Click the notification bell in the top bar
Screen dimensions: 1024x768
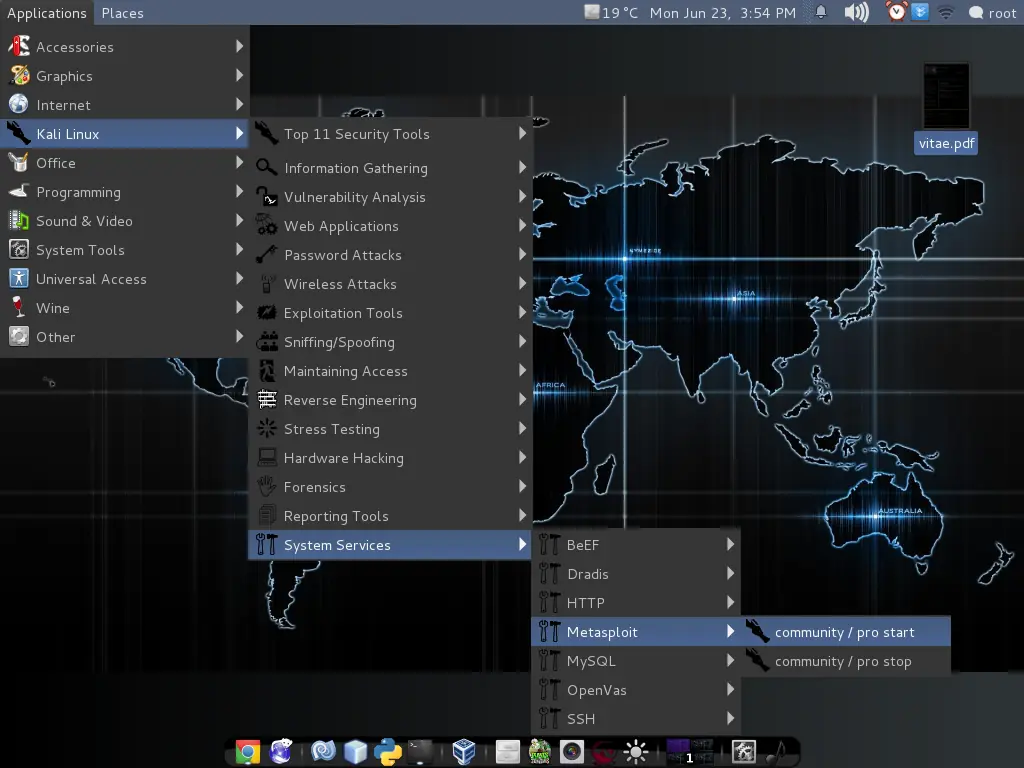point(821,12)
